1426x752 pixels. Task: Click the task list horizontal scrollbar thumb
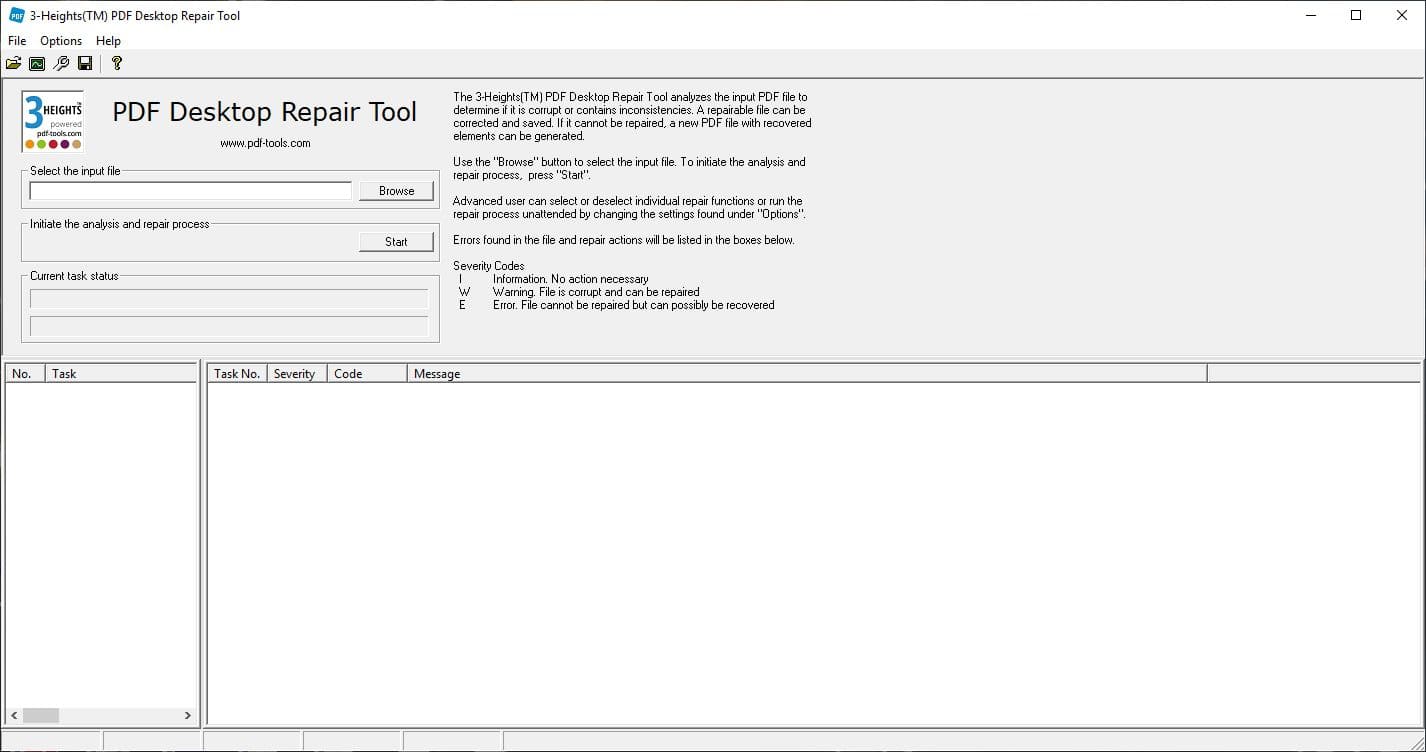pyautogui.click(x=41, y=716)
